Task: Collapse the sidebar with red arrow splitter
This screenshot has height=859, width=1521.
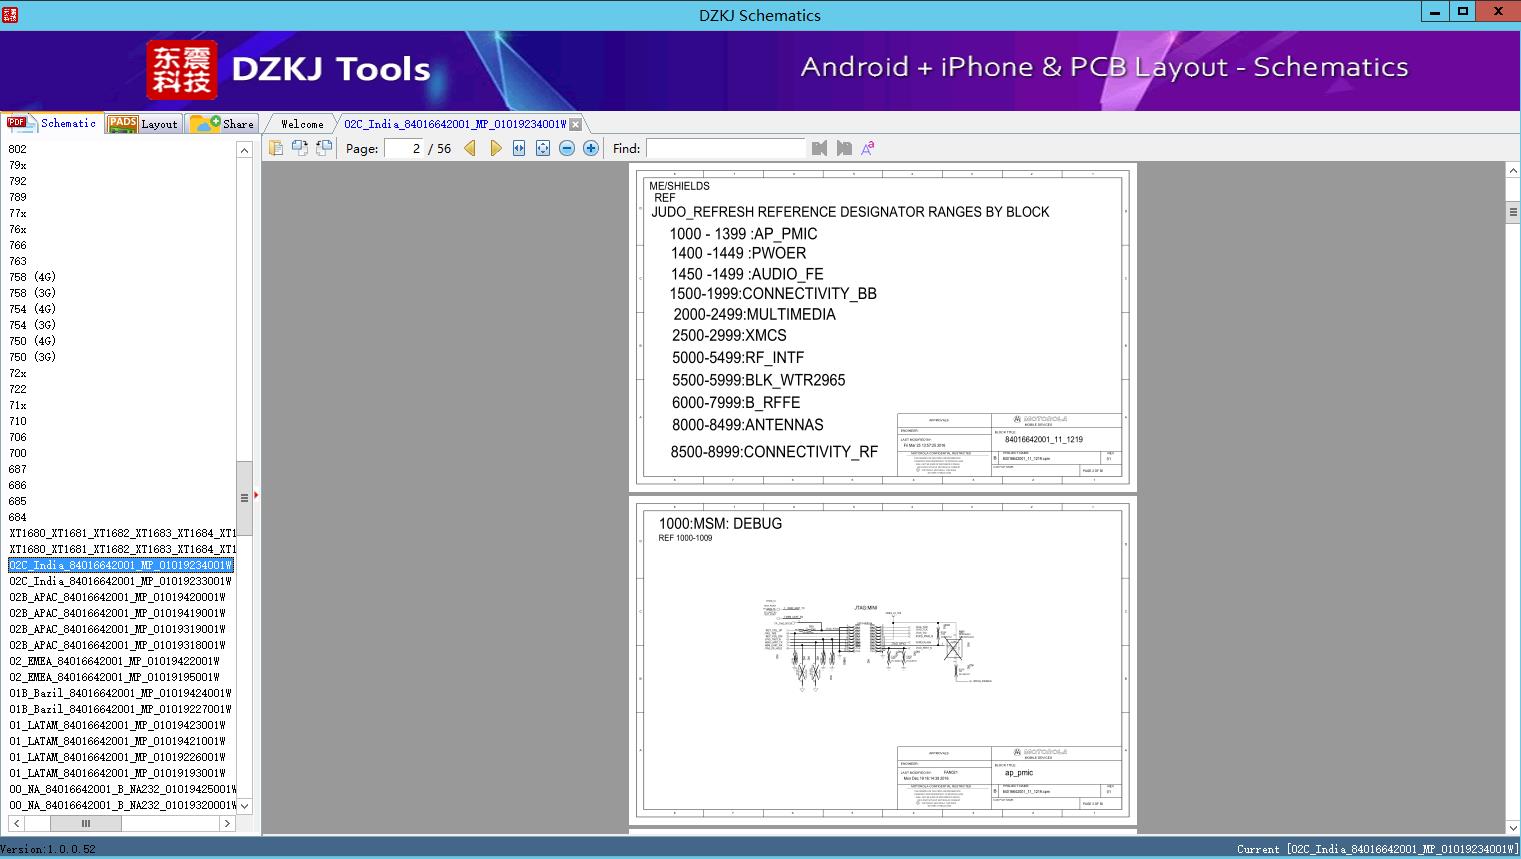Action: tap(256, 495)
